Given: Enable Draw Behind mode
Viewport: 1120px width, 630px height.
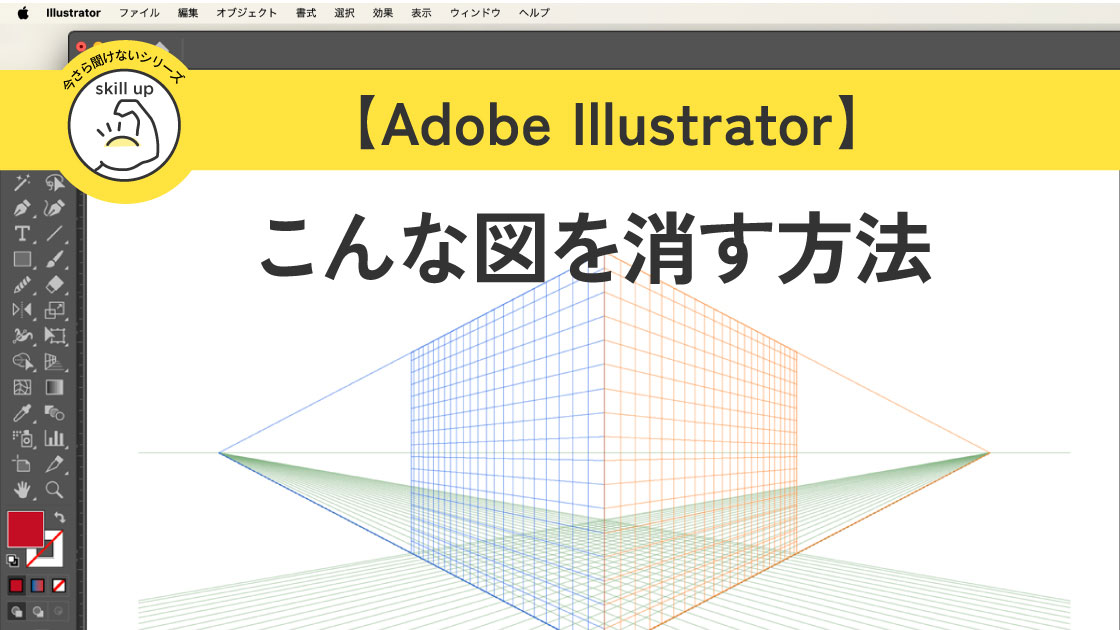Looking at the screenshot, I should click(38, 611).
